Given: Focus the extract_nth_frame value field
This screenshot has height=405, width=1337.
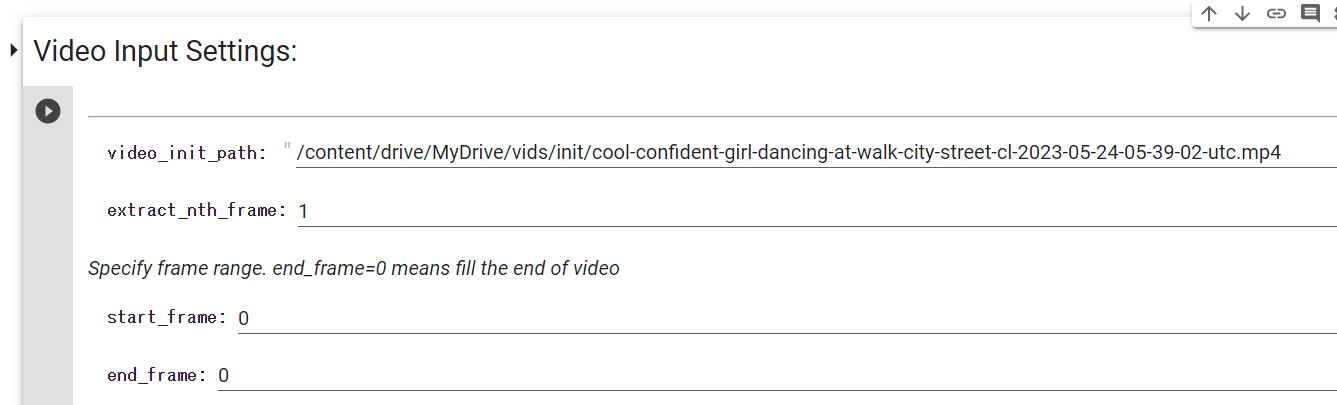Looking at the screenshot, I should point(817,211).
